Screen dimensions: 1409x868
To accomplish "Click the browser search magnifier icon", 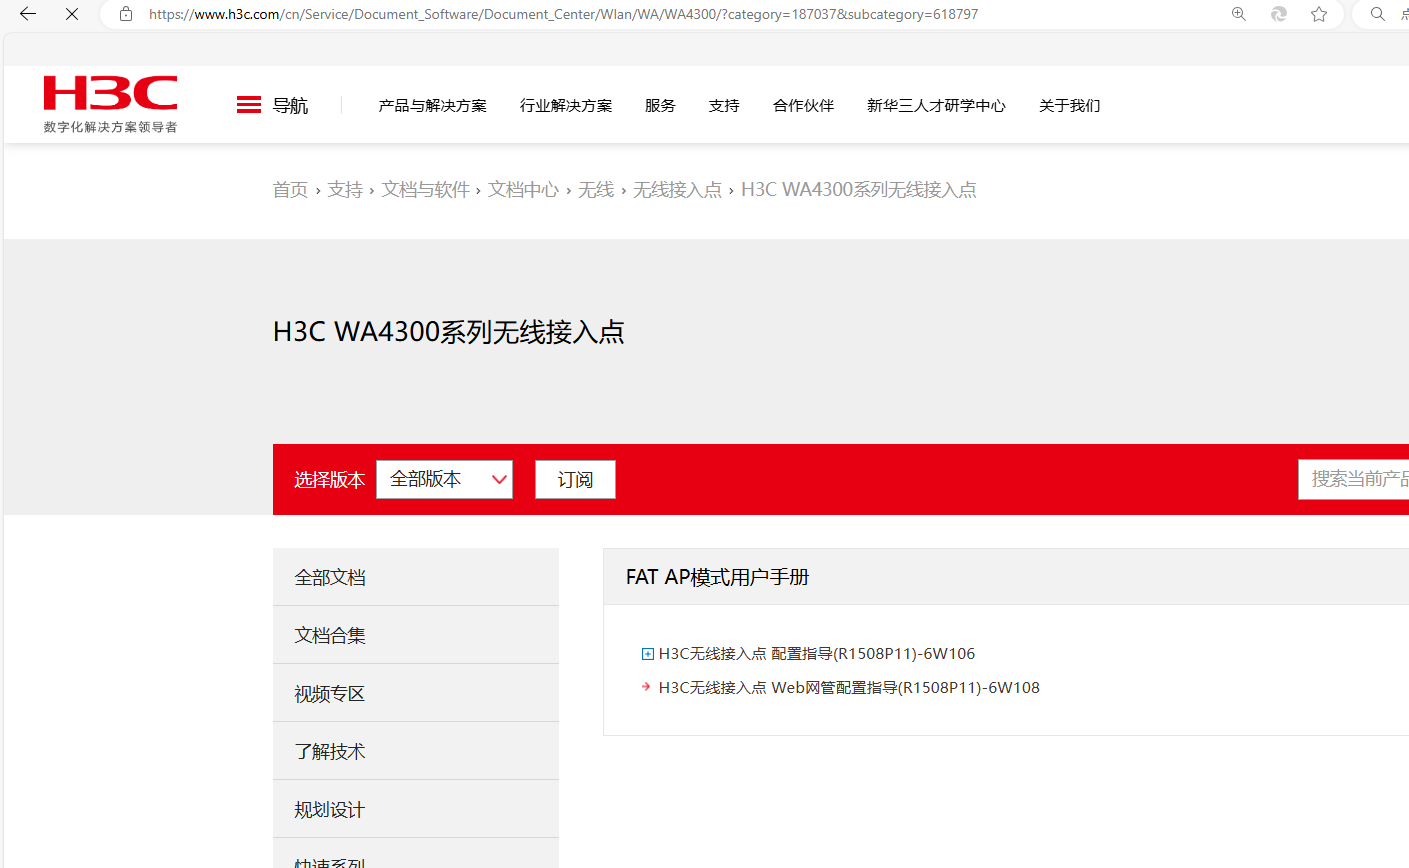I will click(x=1377, y=14).
